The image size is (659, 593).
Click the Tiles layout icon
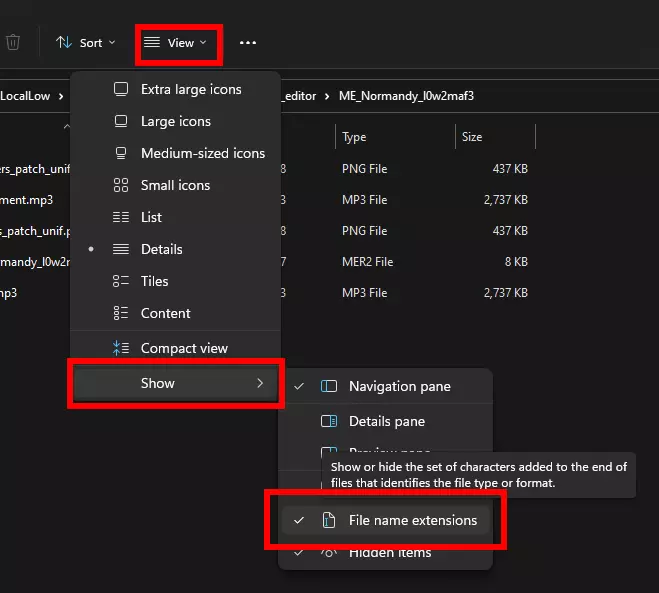point(121,281)
